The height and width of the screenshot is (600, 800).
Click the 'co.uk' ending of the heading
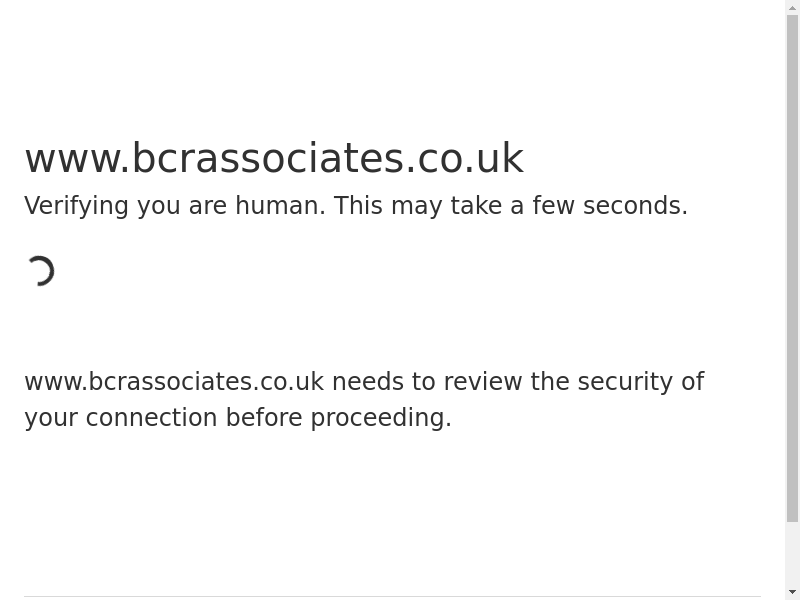(x=470, y=159)
